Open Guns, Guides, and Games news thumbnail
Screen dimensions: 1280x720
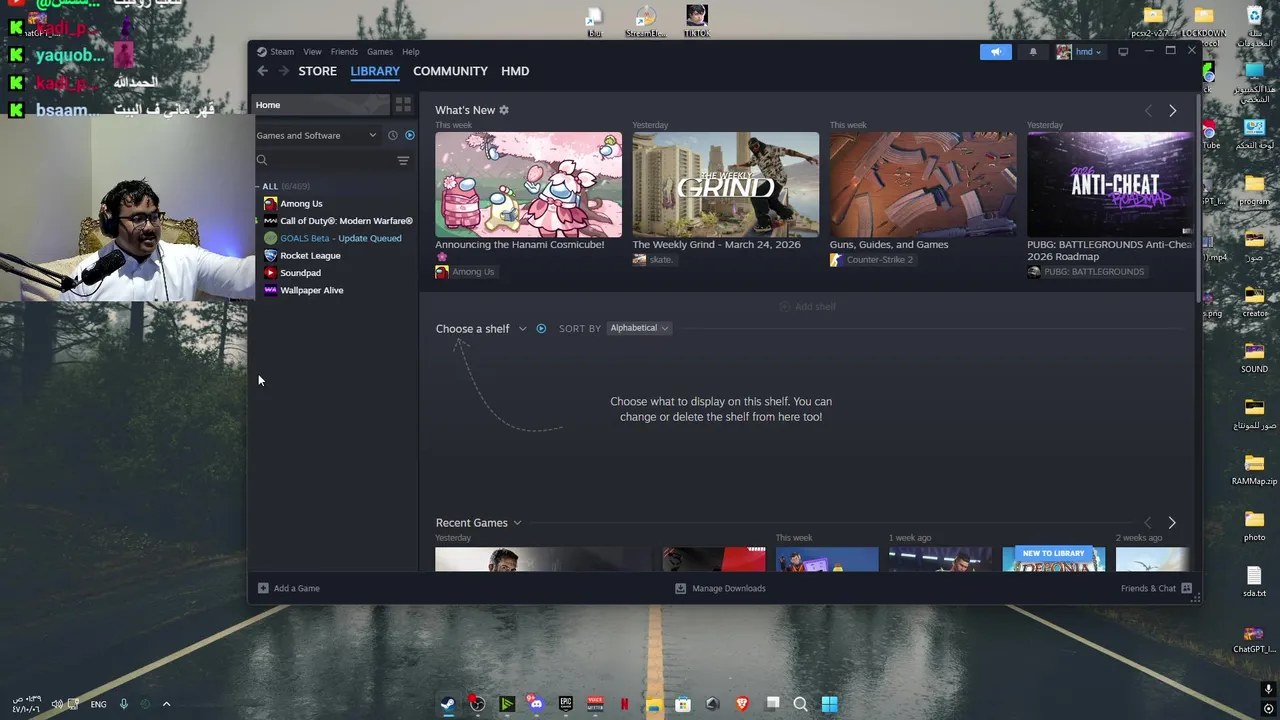tap(922, 185)
